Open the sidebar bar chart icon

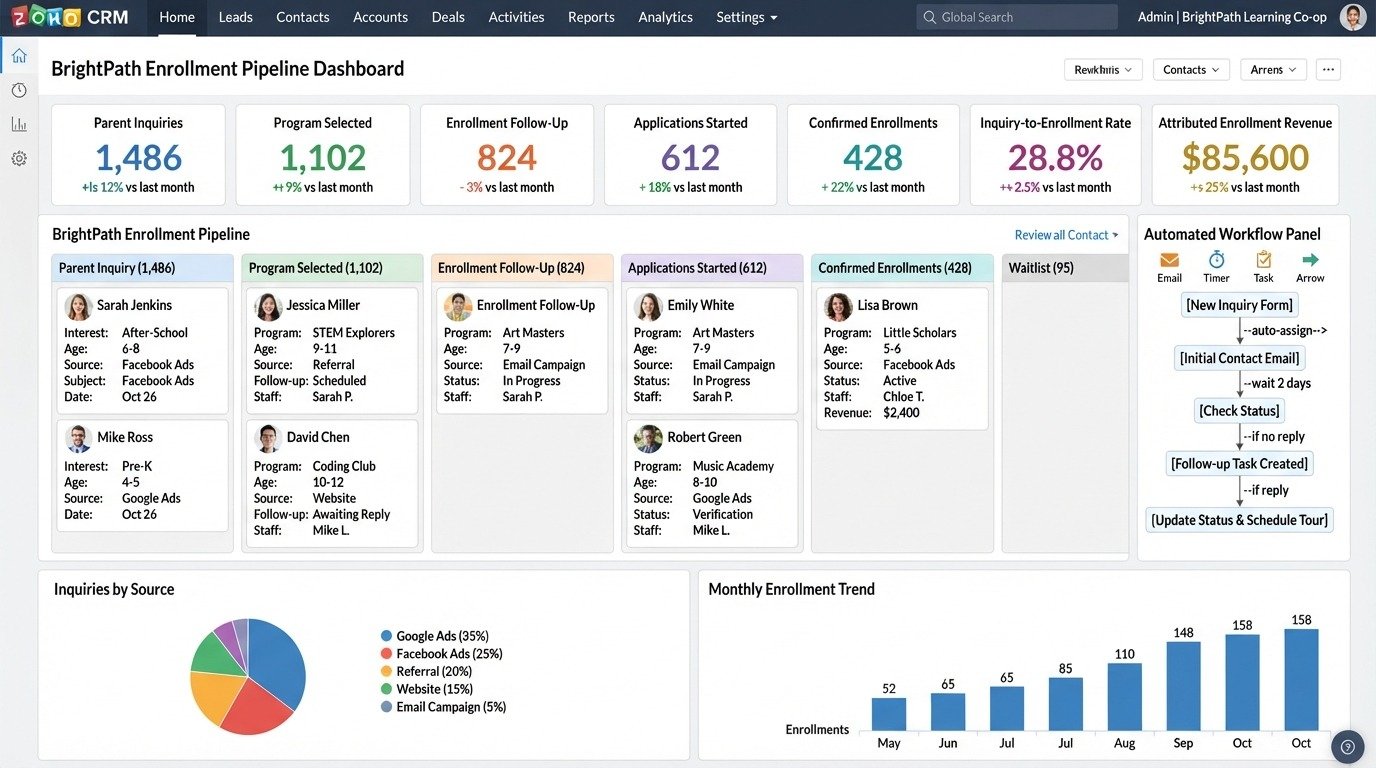(19, 124)
